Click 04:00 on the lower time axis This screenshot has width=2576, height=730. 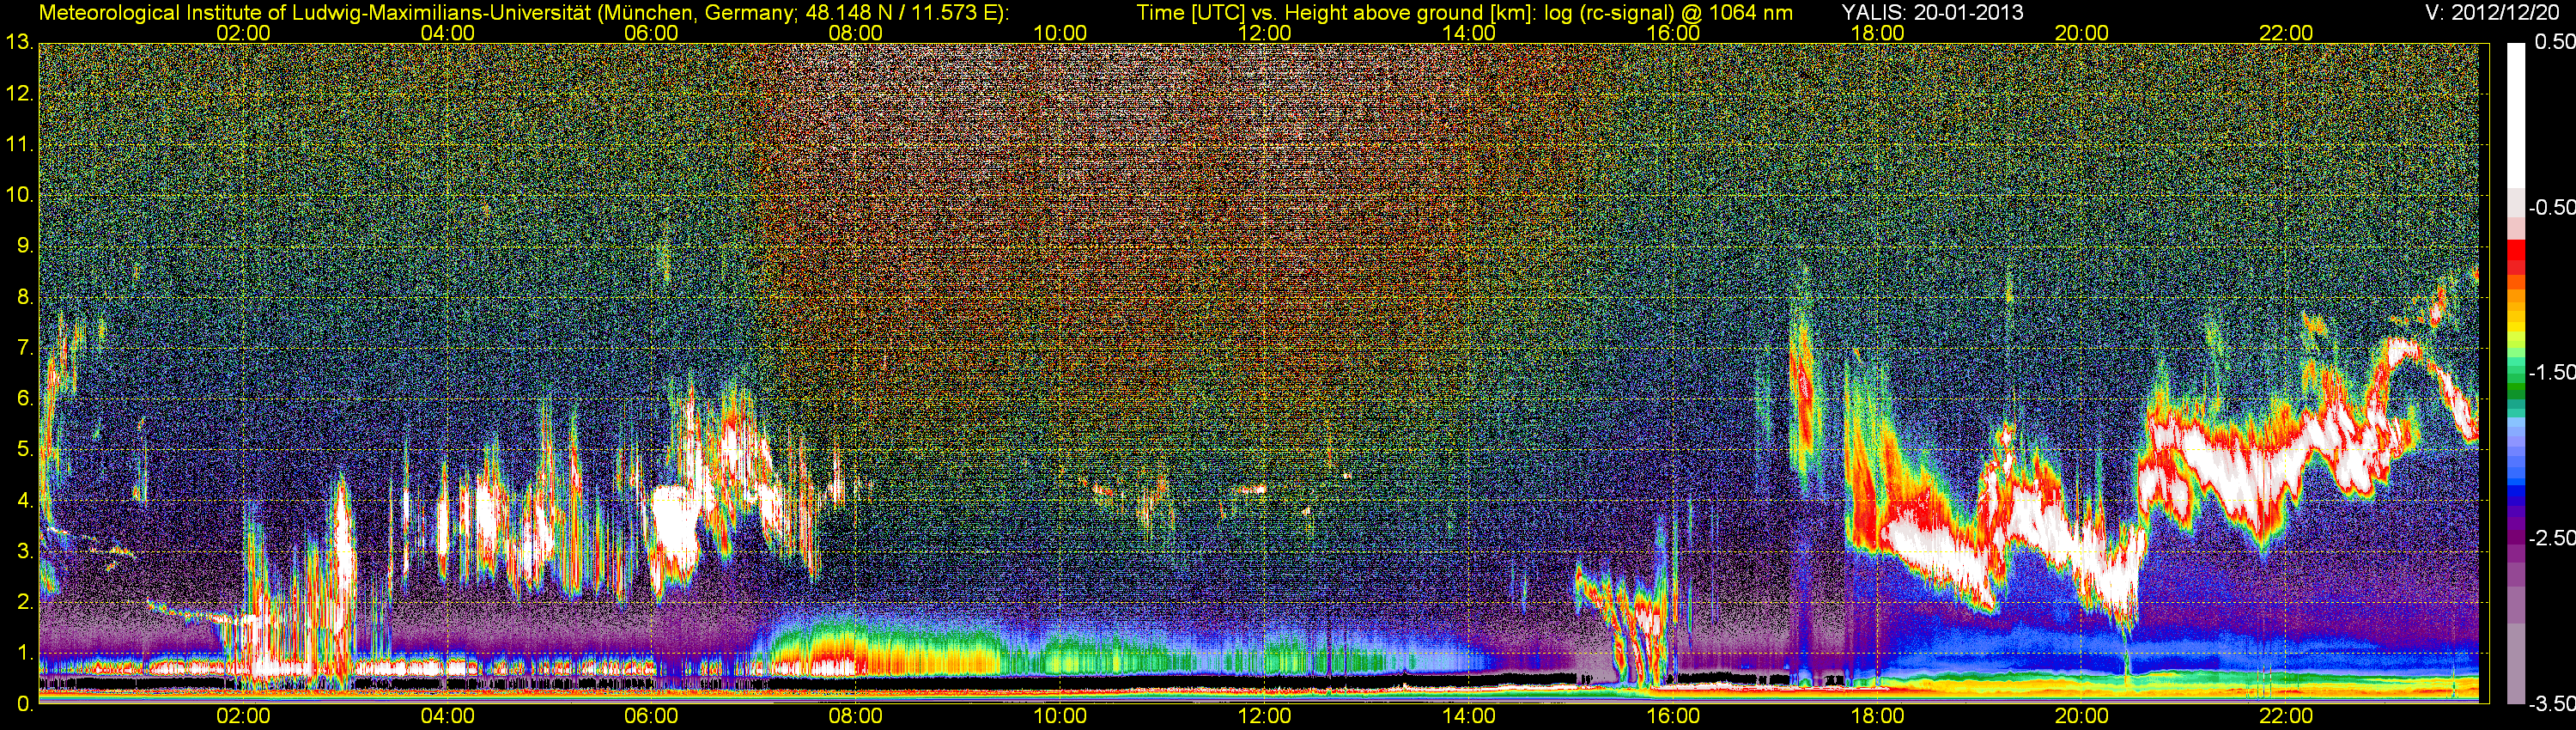447,716
